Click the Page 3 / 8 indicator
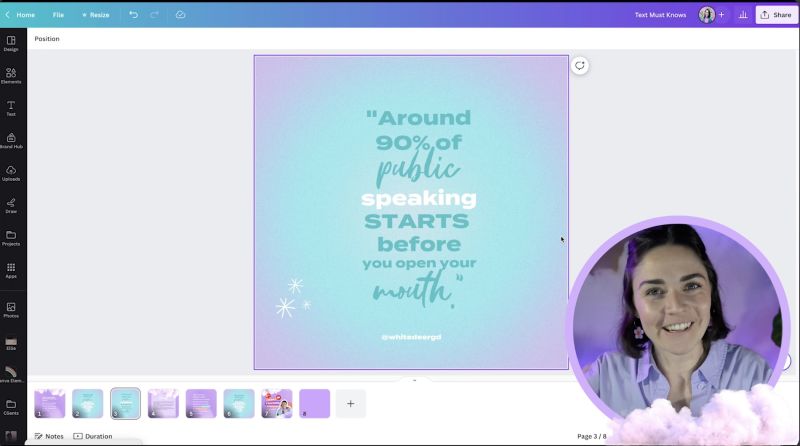 click(x=592, y=436)
